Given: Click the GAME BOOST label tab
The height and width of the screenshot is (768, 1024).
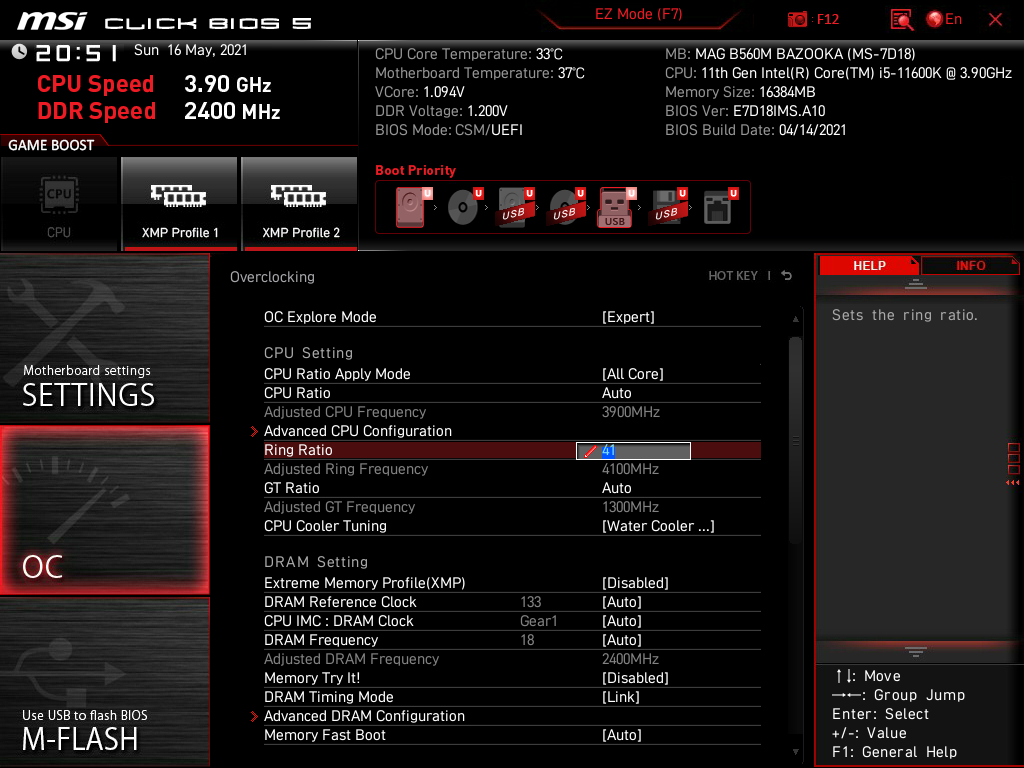Looking at the screenshot, I should [x=51, y=145].
